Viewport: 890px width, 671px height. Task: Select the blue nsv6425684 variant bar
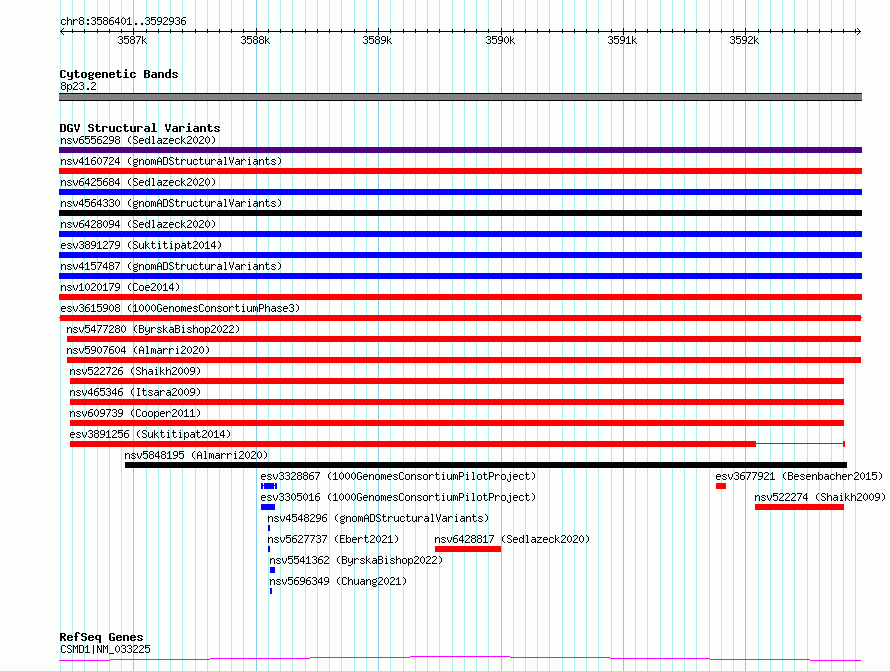click(460, 192)
